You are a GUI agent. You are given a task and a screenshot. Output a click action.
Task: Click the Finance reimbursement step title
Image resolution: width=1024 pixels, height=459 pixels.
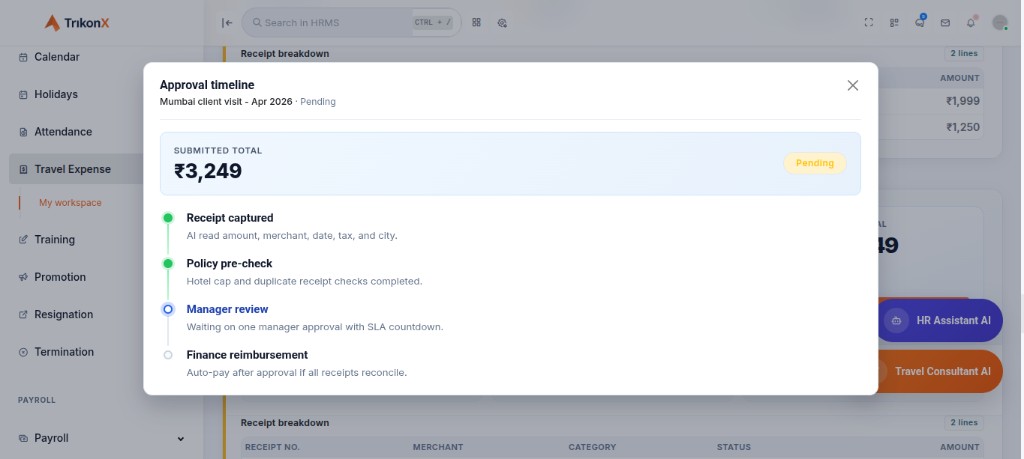pyautogui.click(x=247, y=355)
